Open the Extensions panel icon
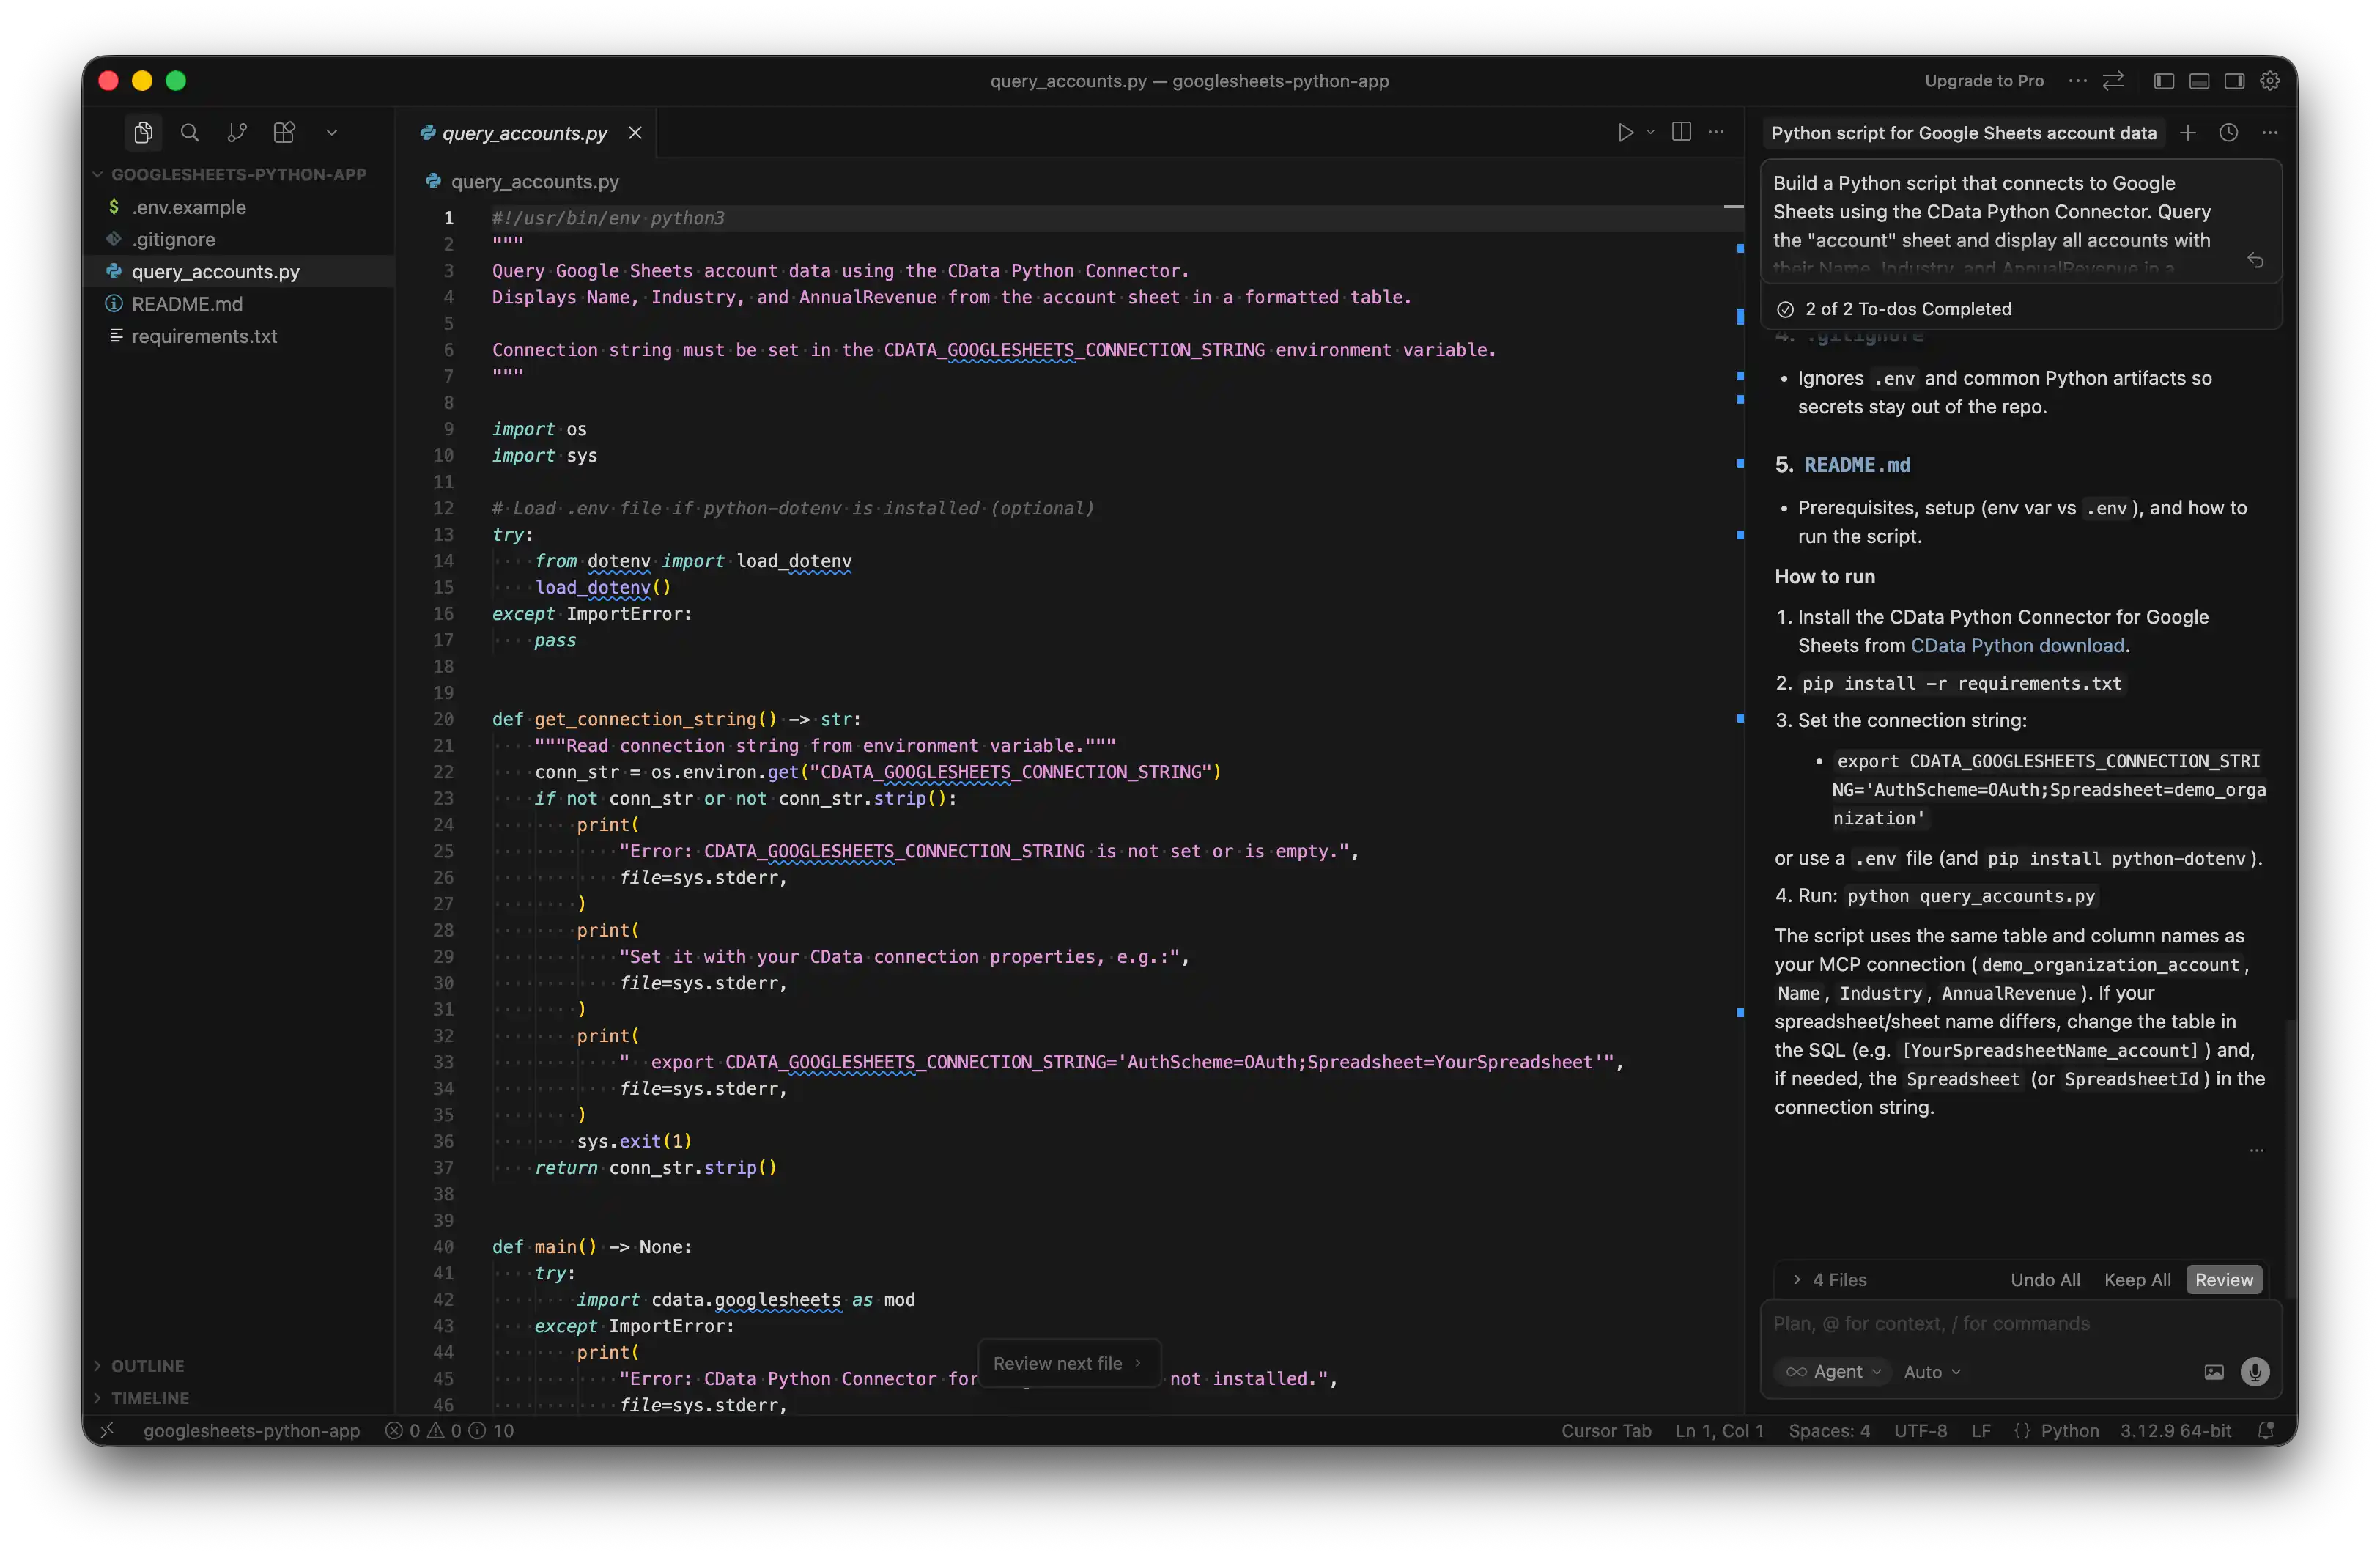This screenshot has width=2380, height=1555. coord(284,132)
